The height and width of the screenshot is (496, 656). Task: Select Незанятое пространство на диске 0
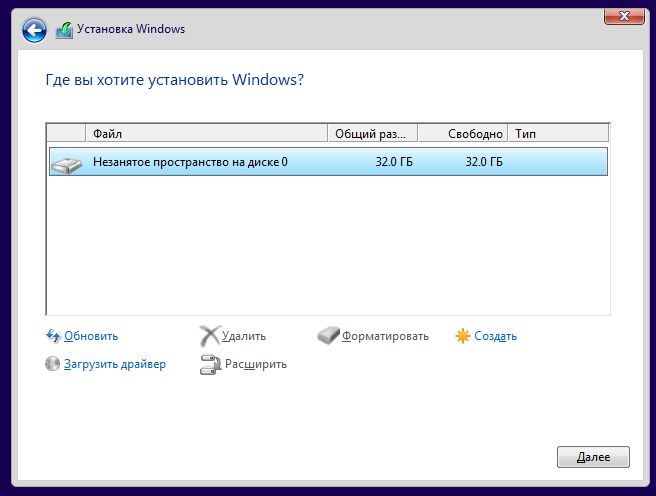[x=328, y=162]
